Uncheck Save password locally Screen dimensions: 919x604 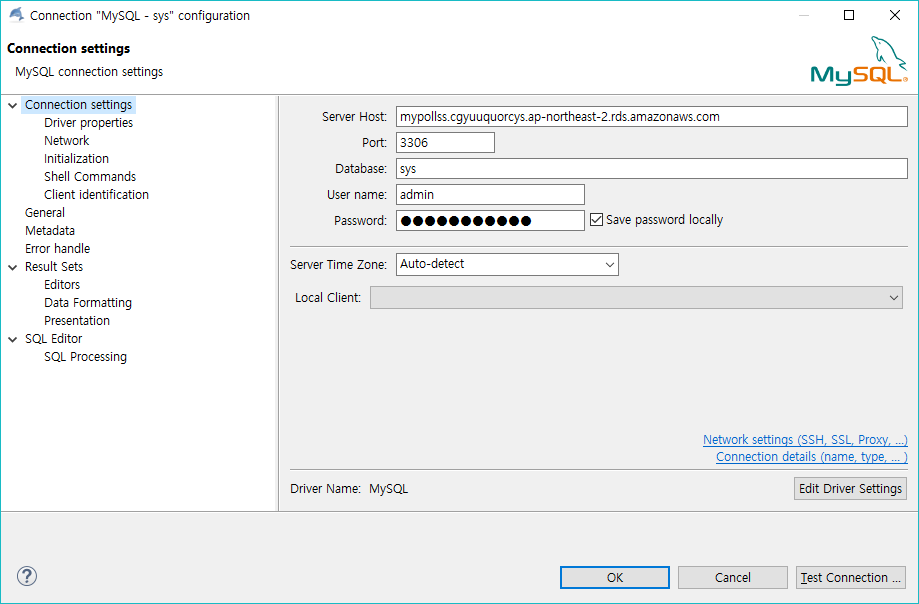pyautogui.click(x=596, y=220)
